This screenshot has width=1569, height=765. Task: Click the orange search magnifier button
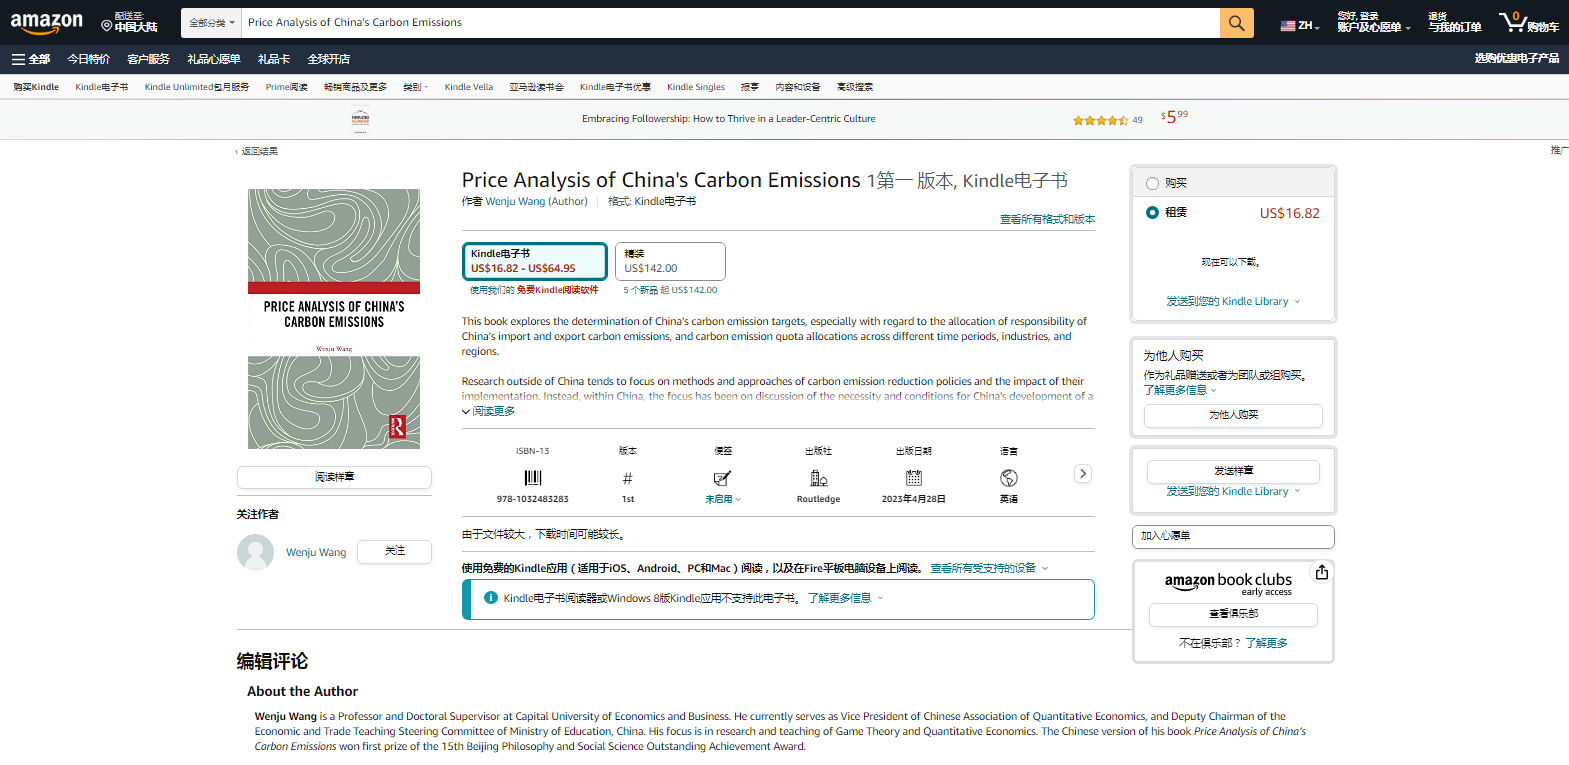point(1236,22)
